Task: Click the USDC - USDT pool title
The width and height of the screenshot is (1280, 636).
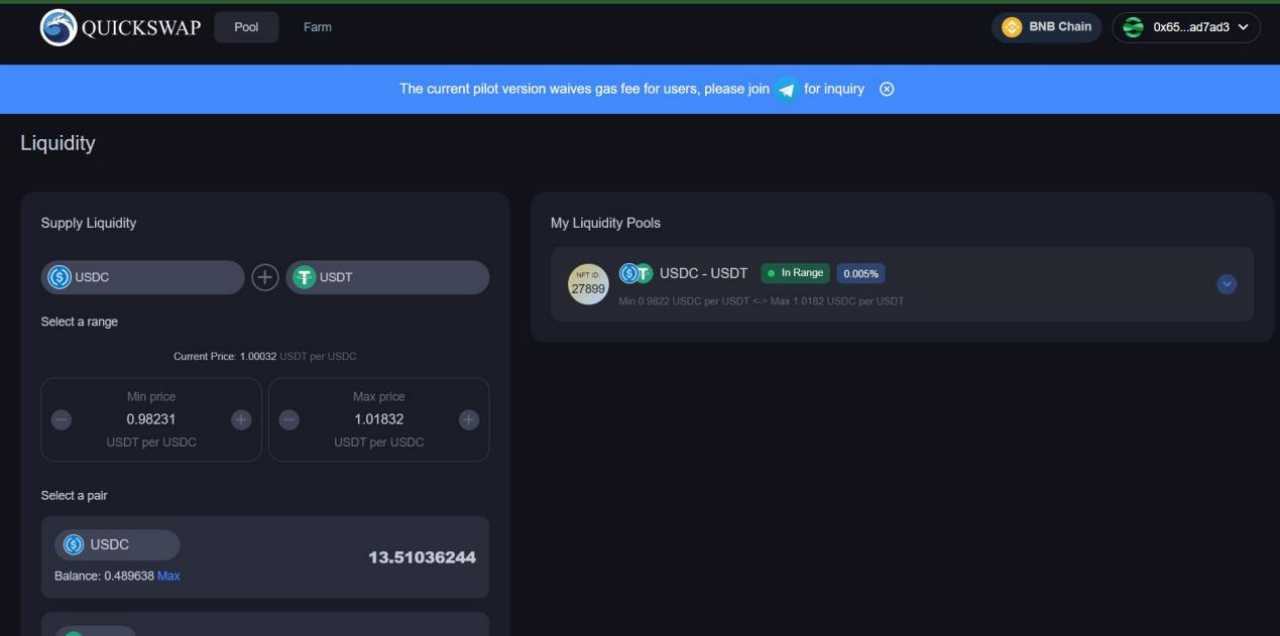Action: 704,273
